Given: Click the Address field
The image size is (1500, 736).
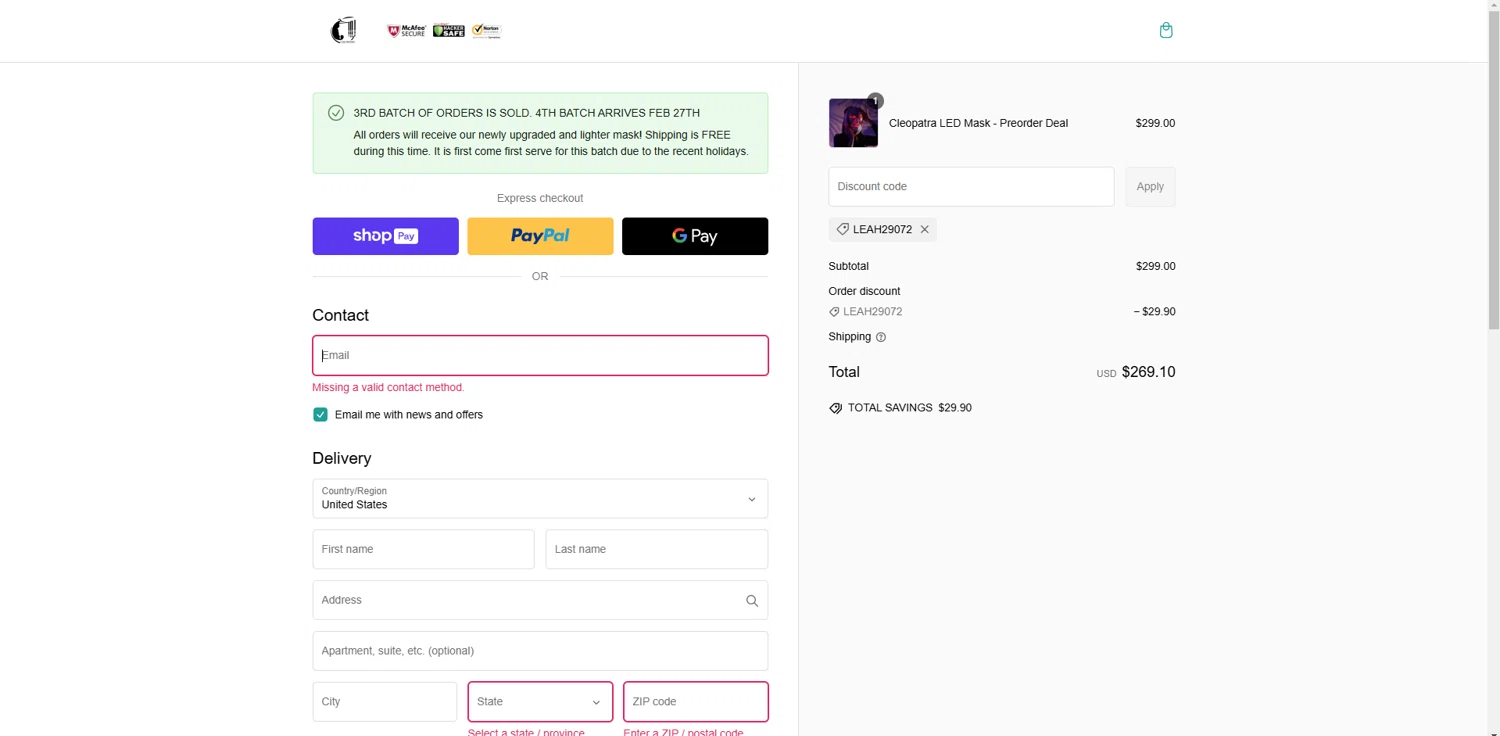Looking at the screenshot, I should (x=540, y=600).
